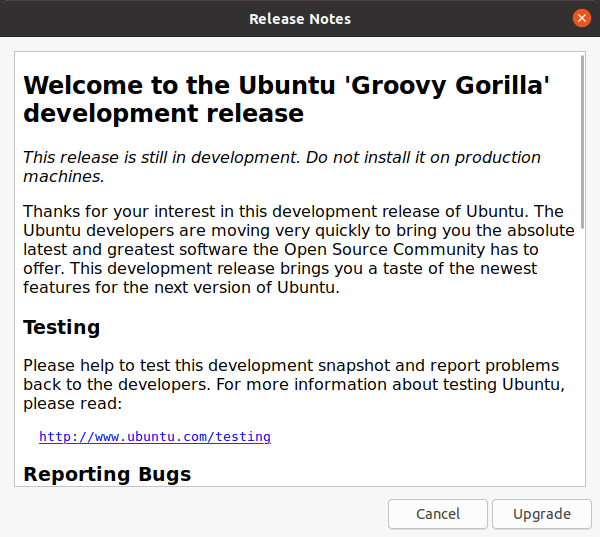Open the ubuntu.com/testing link
600x537 pixels.
pos(155,437)
